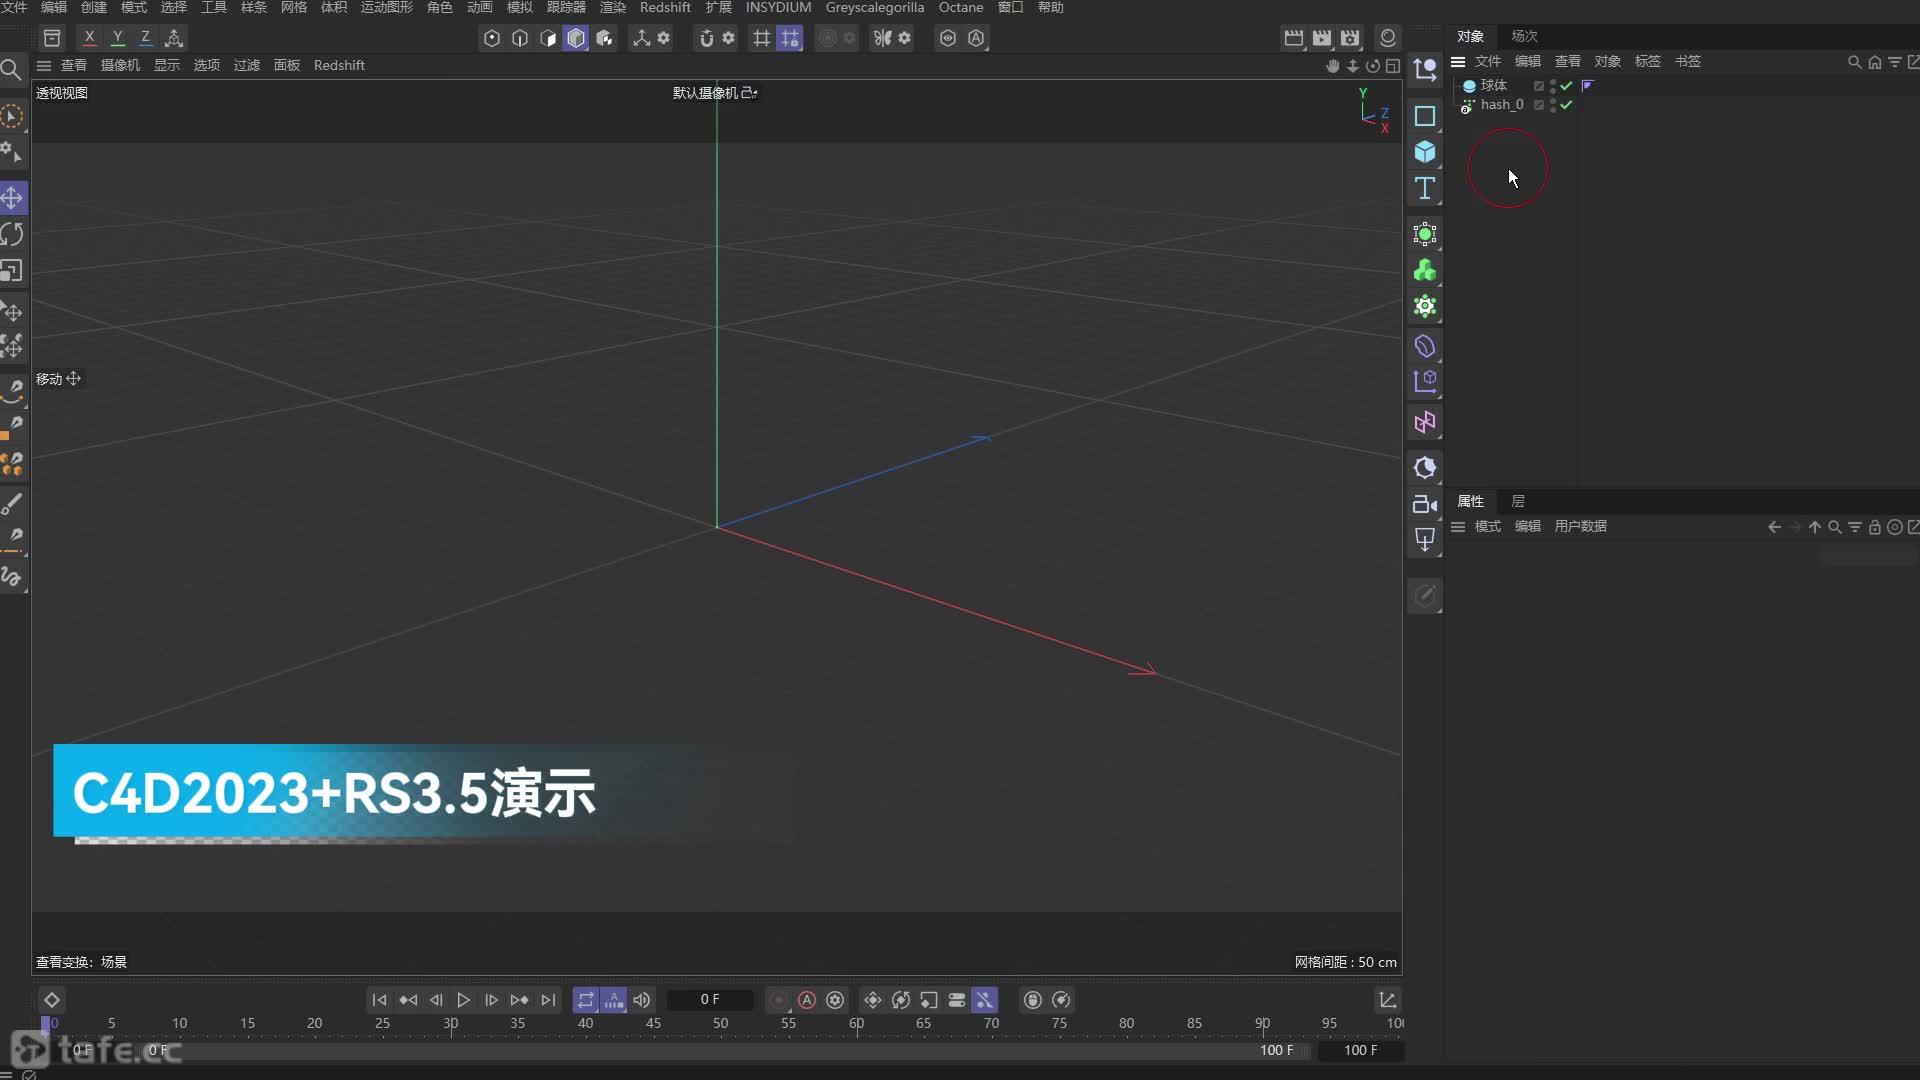Toggle coordinate system world/object icon
Screen dimensions: 1920x1080
point(174,38)
